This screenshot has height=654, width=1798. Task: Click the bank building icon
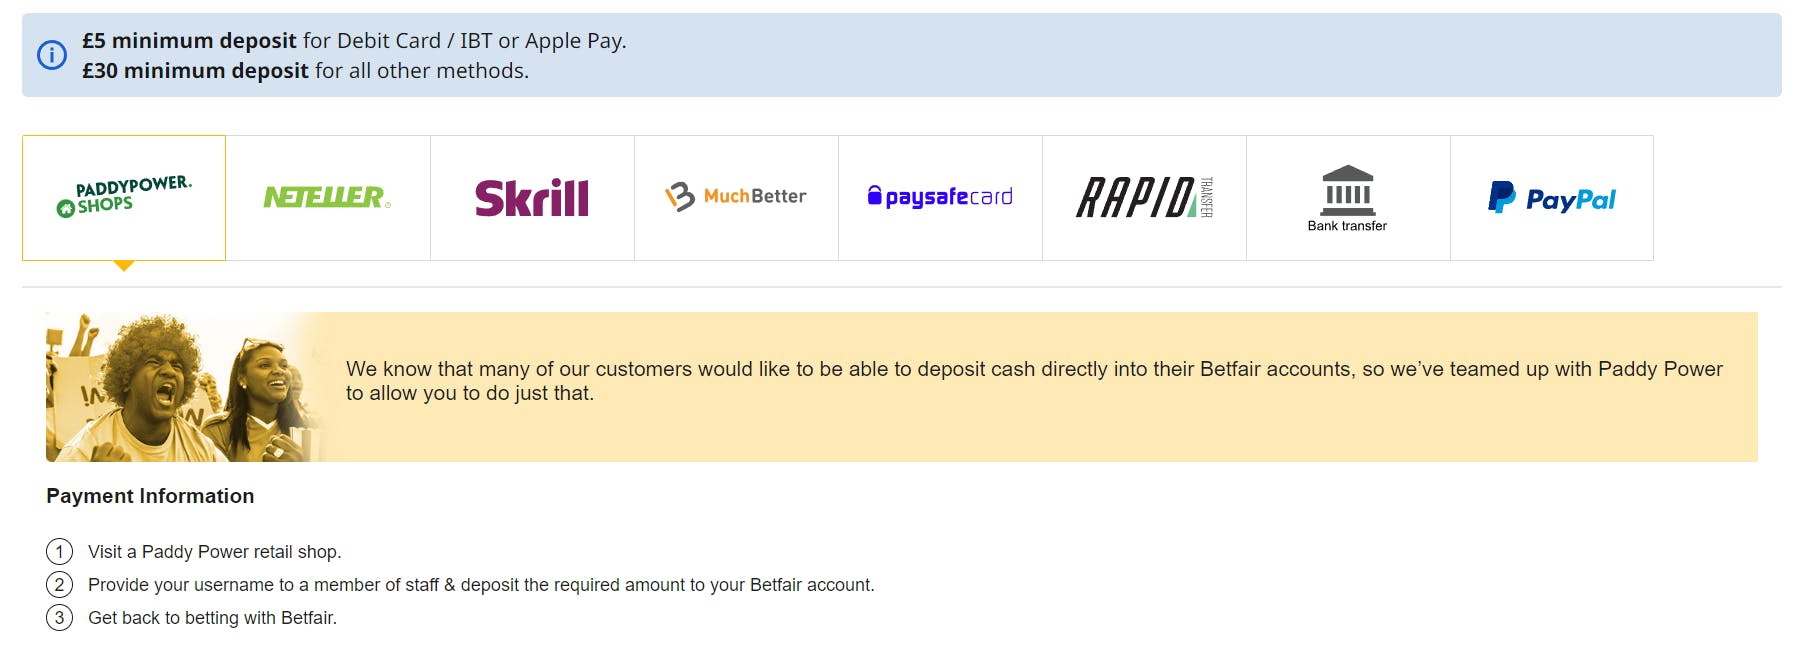(x=1348, y=190)
